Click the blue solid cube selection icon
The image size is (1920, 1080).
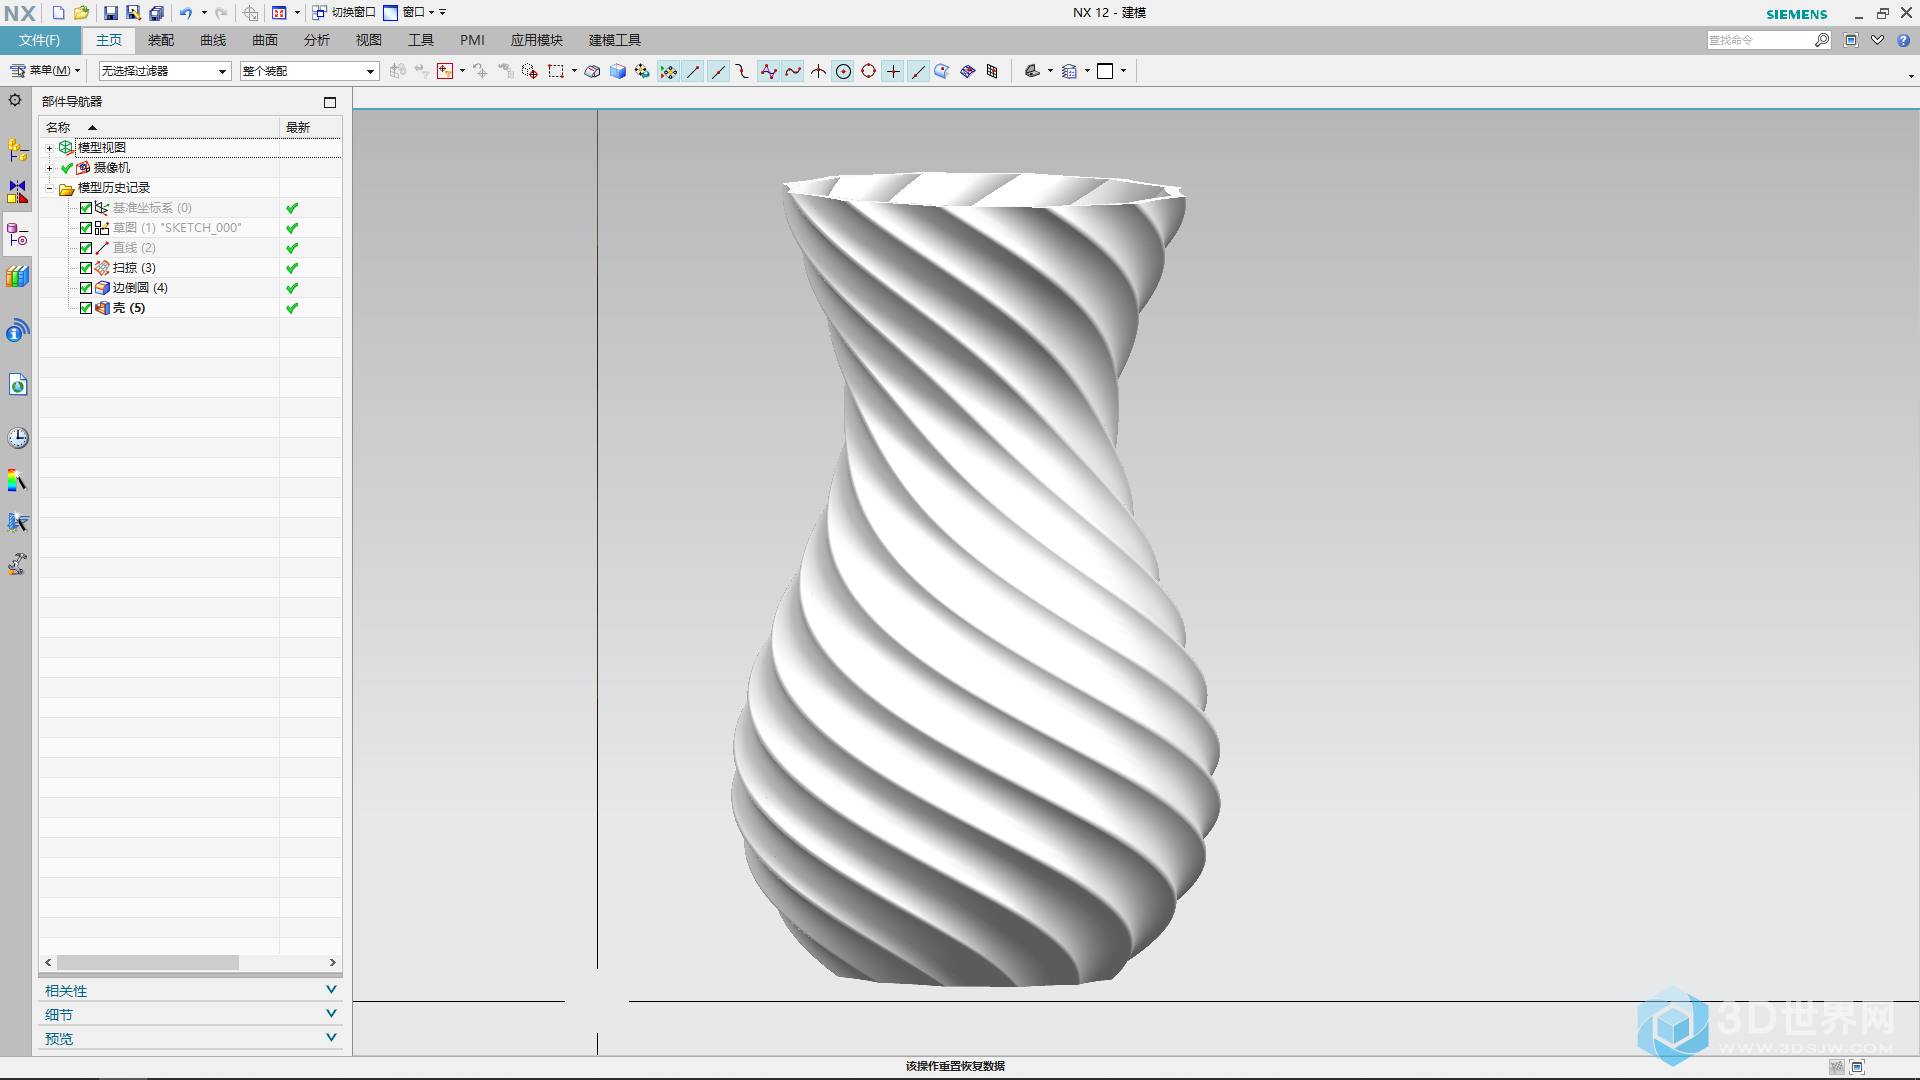click(x=618, y=71)
